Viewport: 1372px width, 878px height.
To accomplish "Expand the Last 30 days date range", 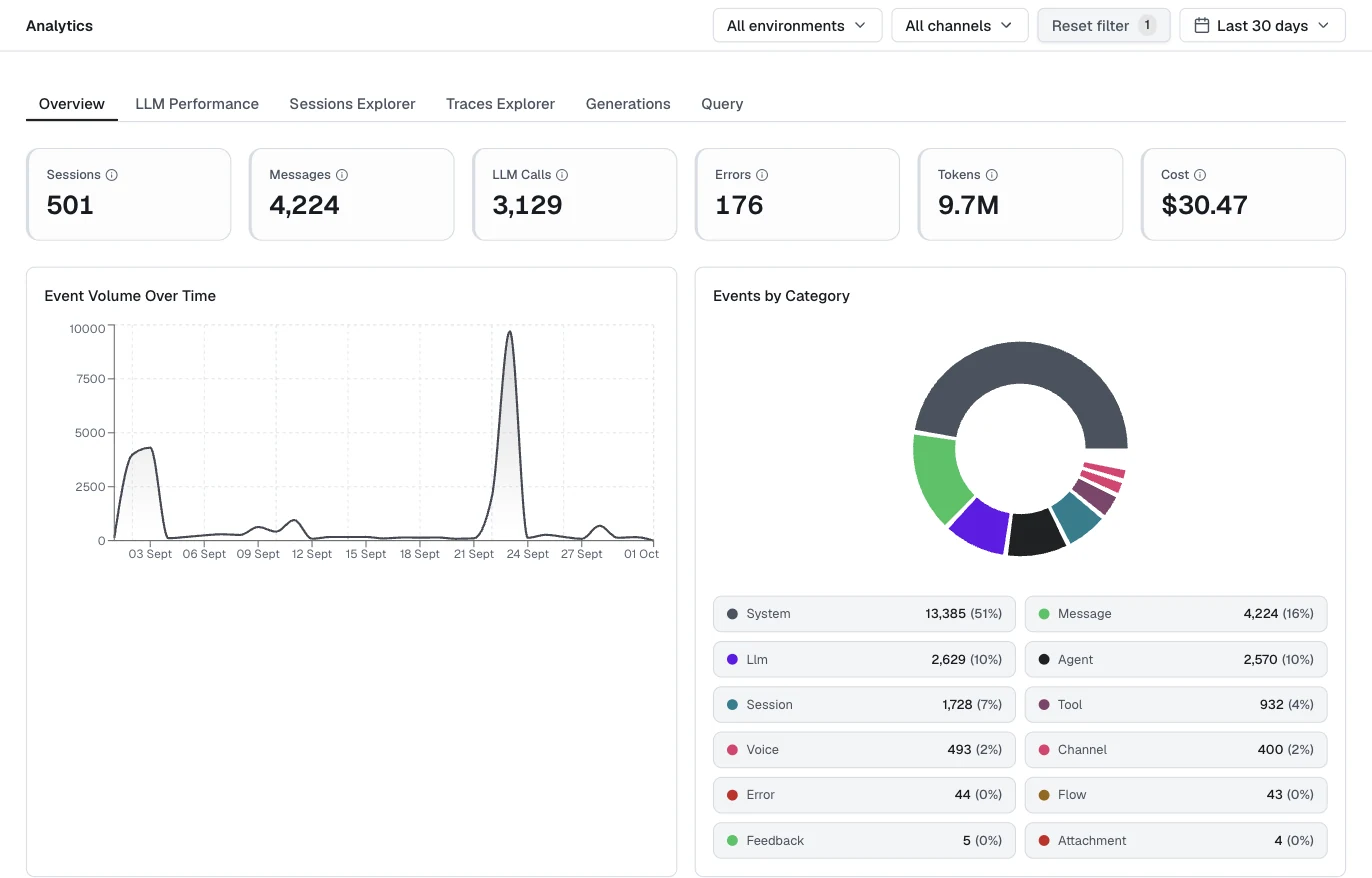I will (1262, 25).
